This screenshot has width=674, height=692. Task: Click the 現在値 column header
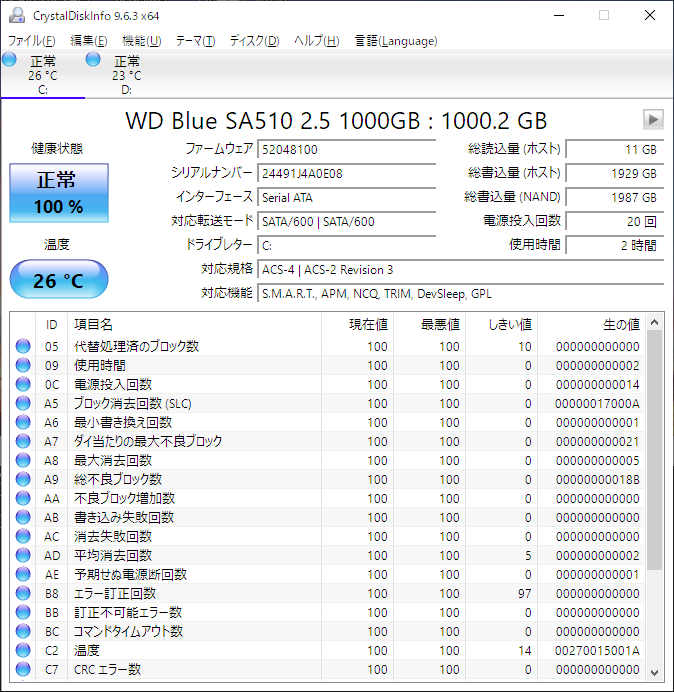tap(358, 324)
